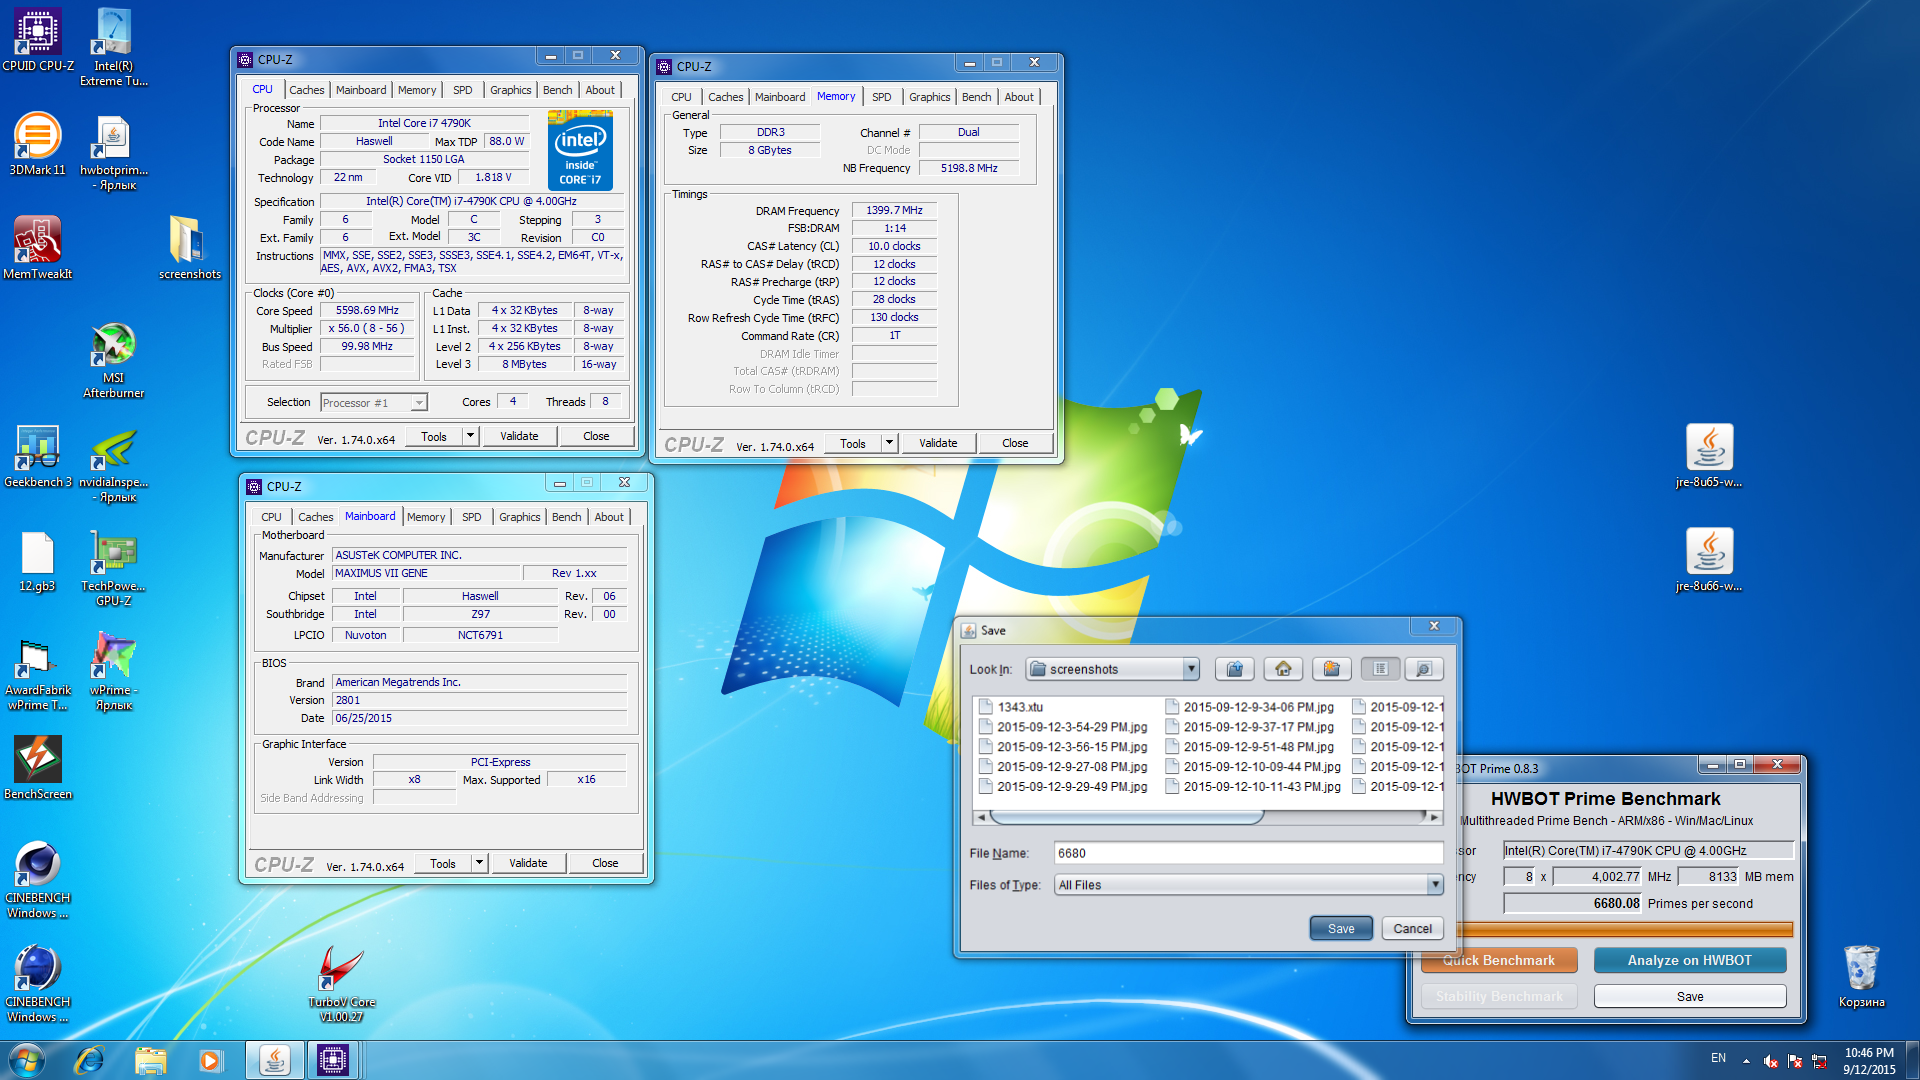Click Java icon in taskbar
The height and width of the screenshot is (1080, 1920).
(x=275, y=1060)
